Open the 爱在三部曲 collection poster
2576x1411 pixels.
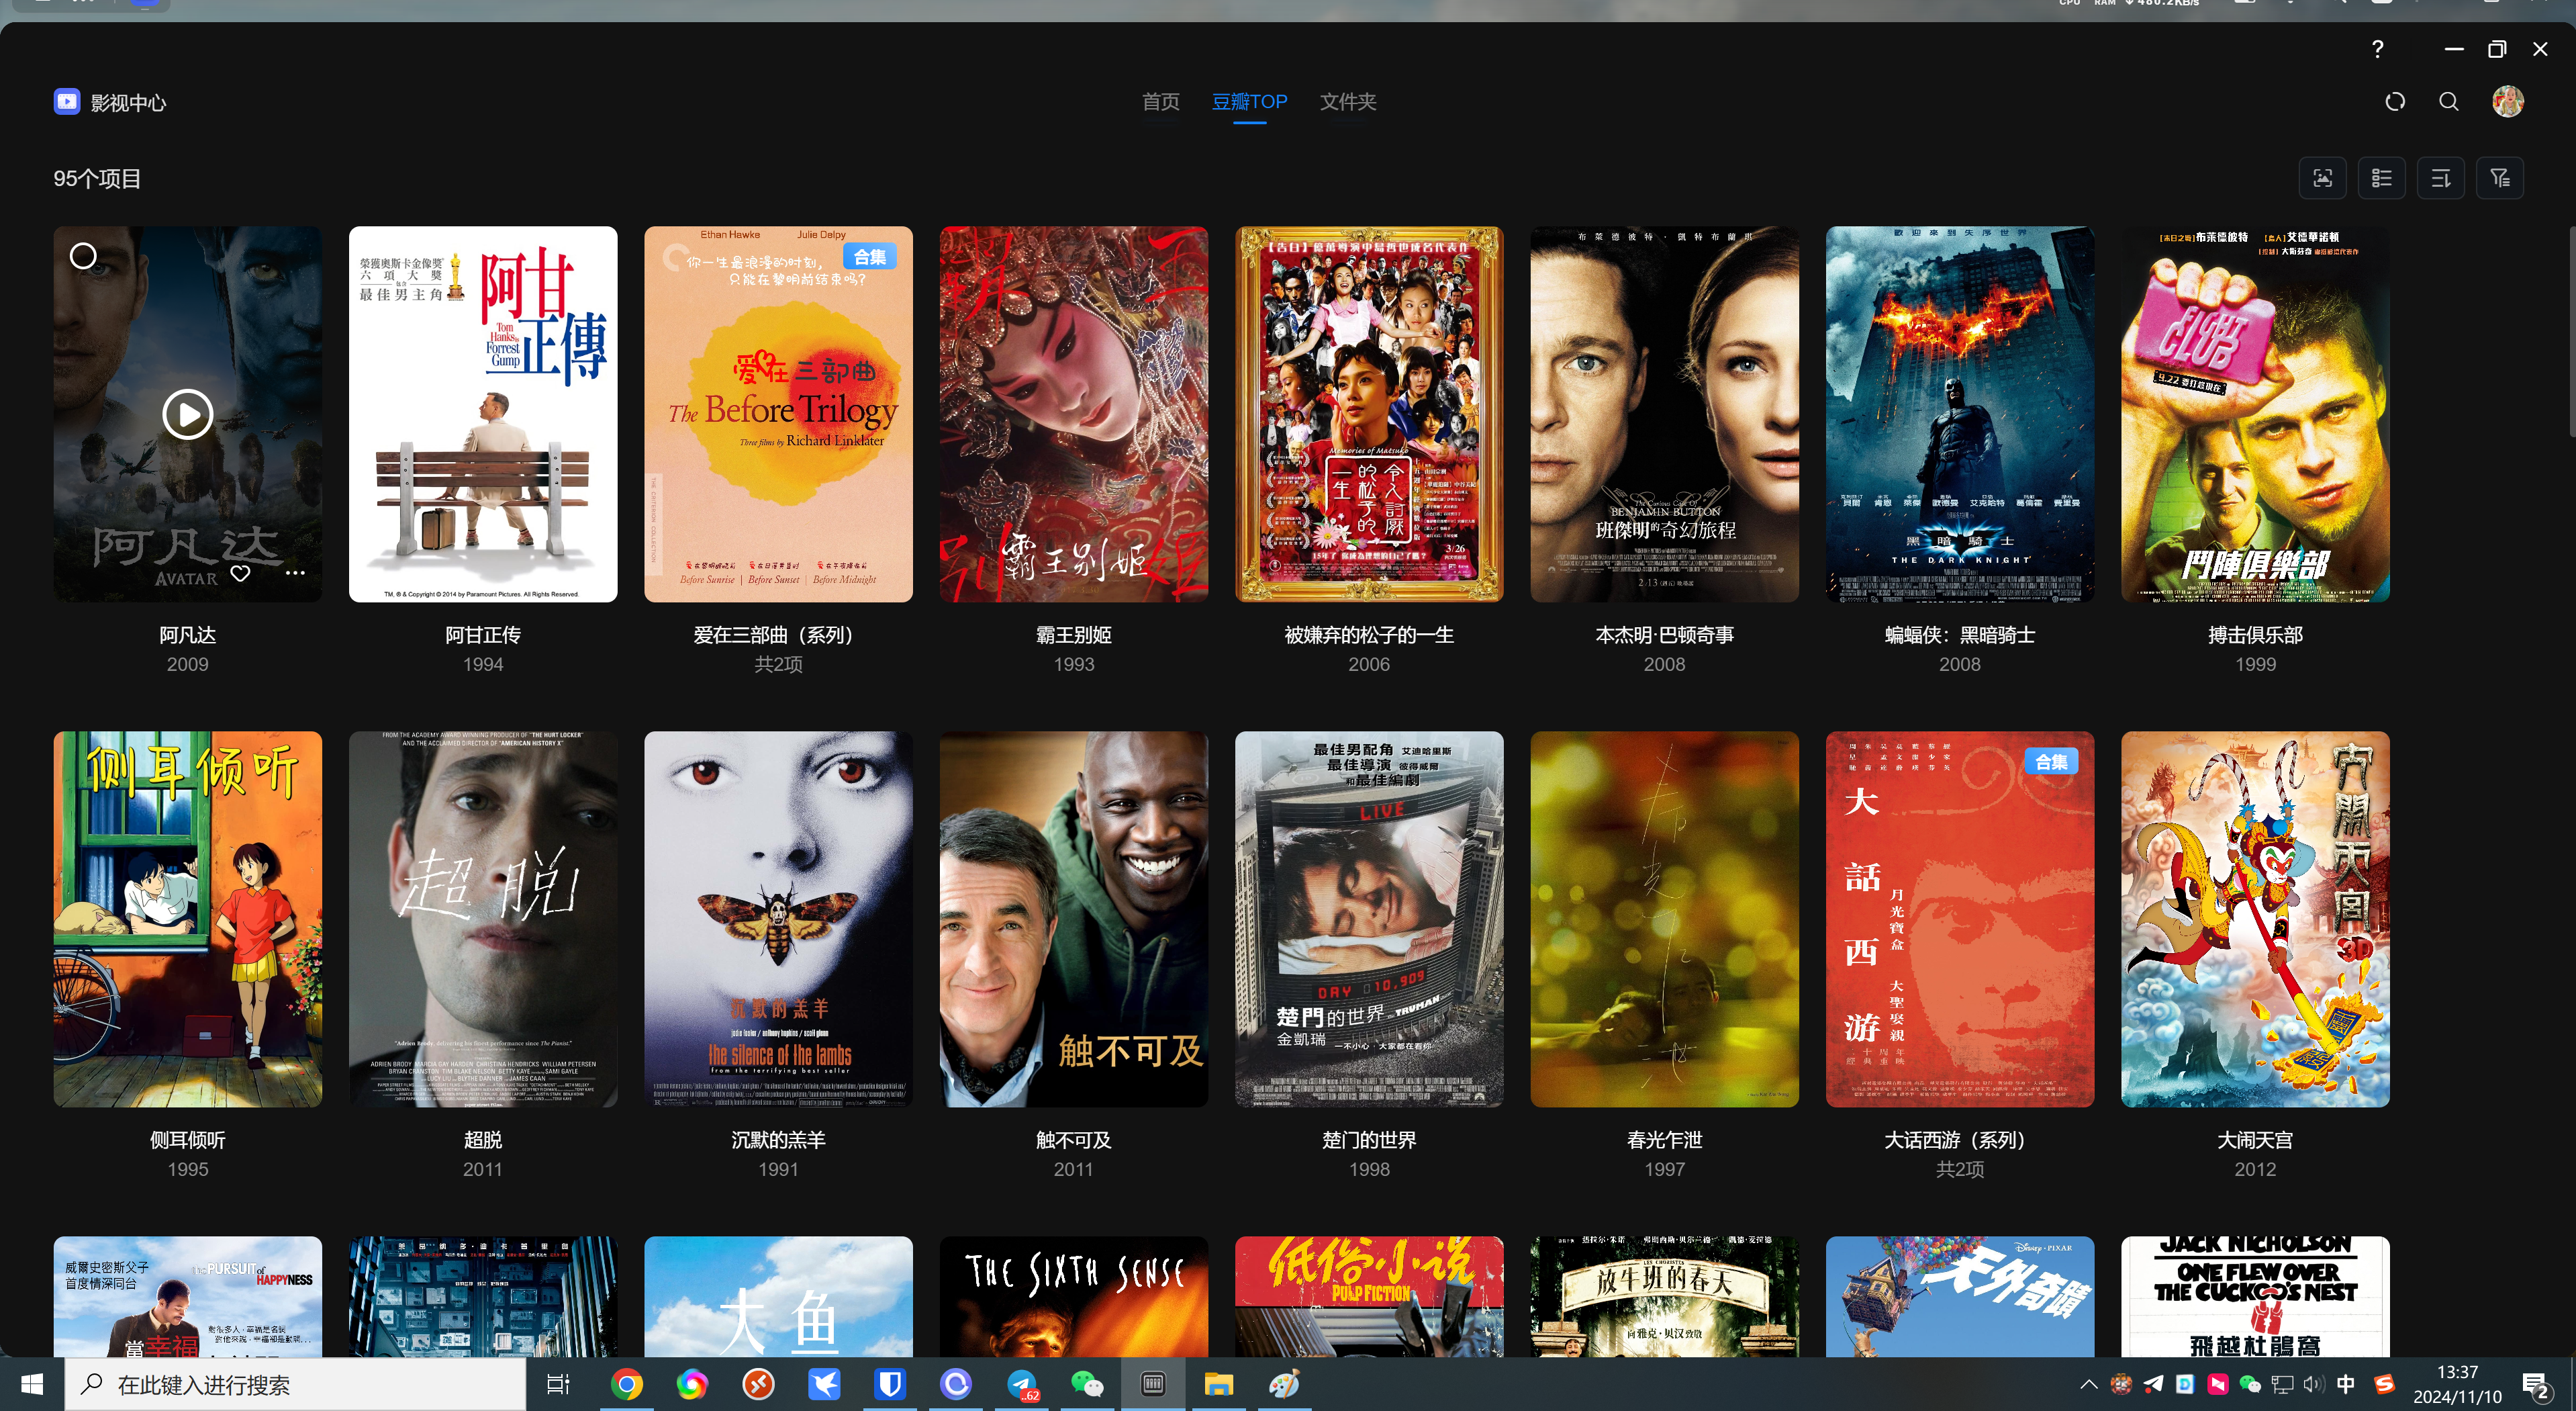coord(778,414)
